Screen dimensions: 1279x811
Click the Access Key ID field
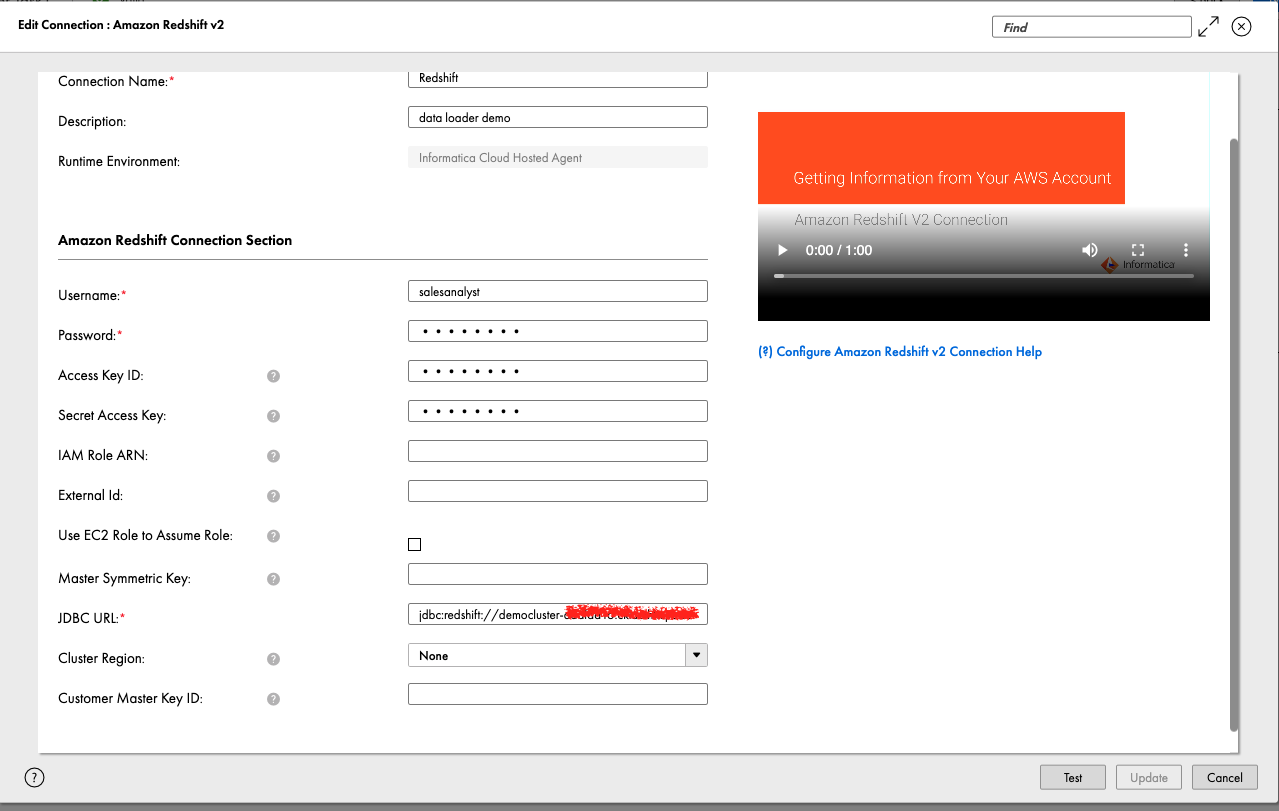coord(558,371)
